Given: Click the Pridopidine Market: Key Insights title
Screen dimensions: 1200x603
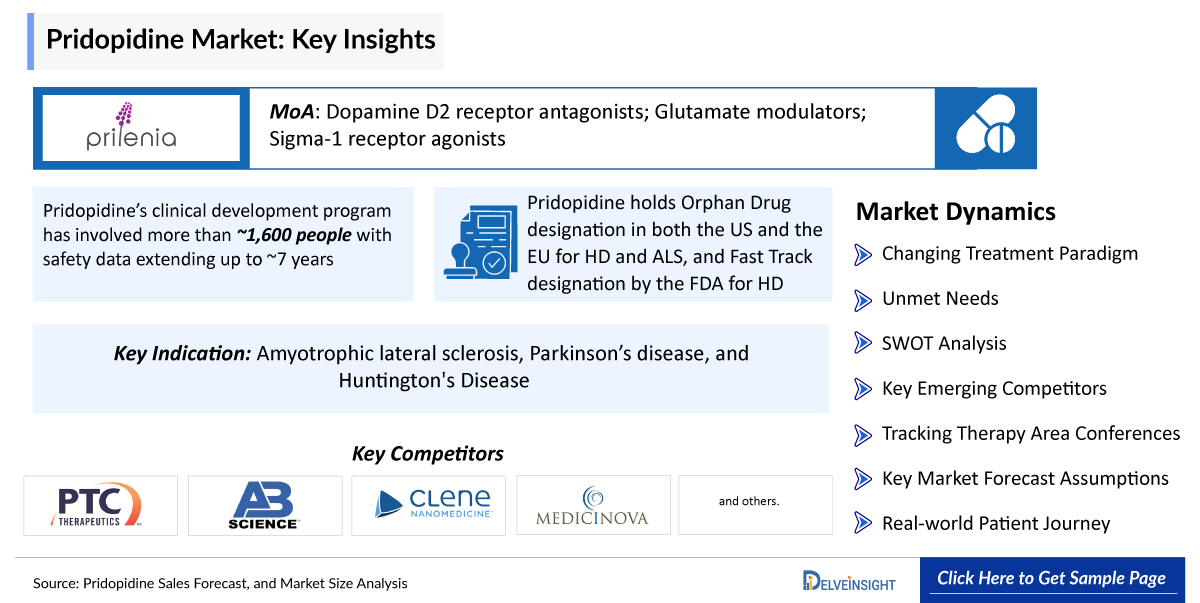Looking at the screenshot, I should point(241,40).
